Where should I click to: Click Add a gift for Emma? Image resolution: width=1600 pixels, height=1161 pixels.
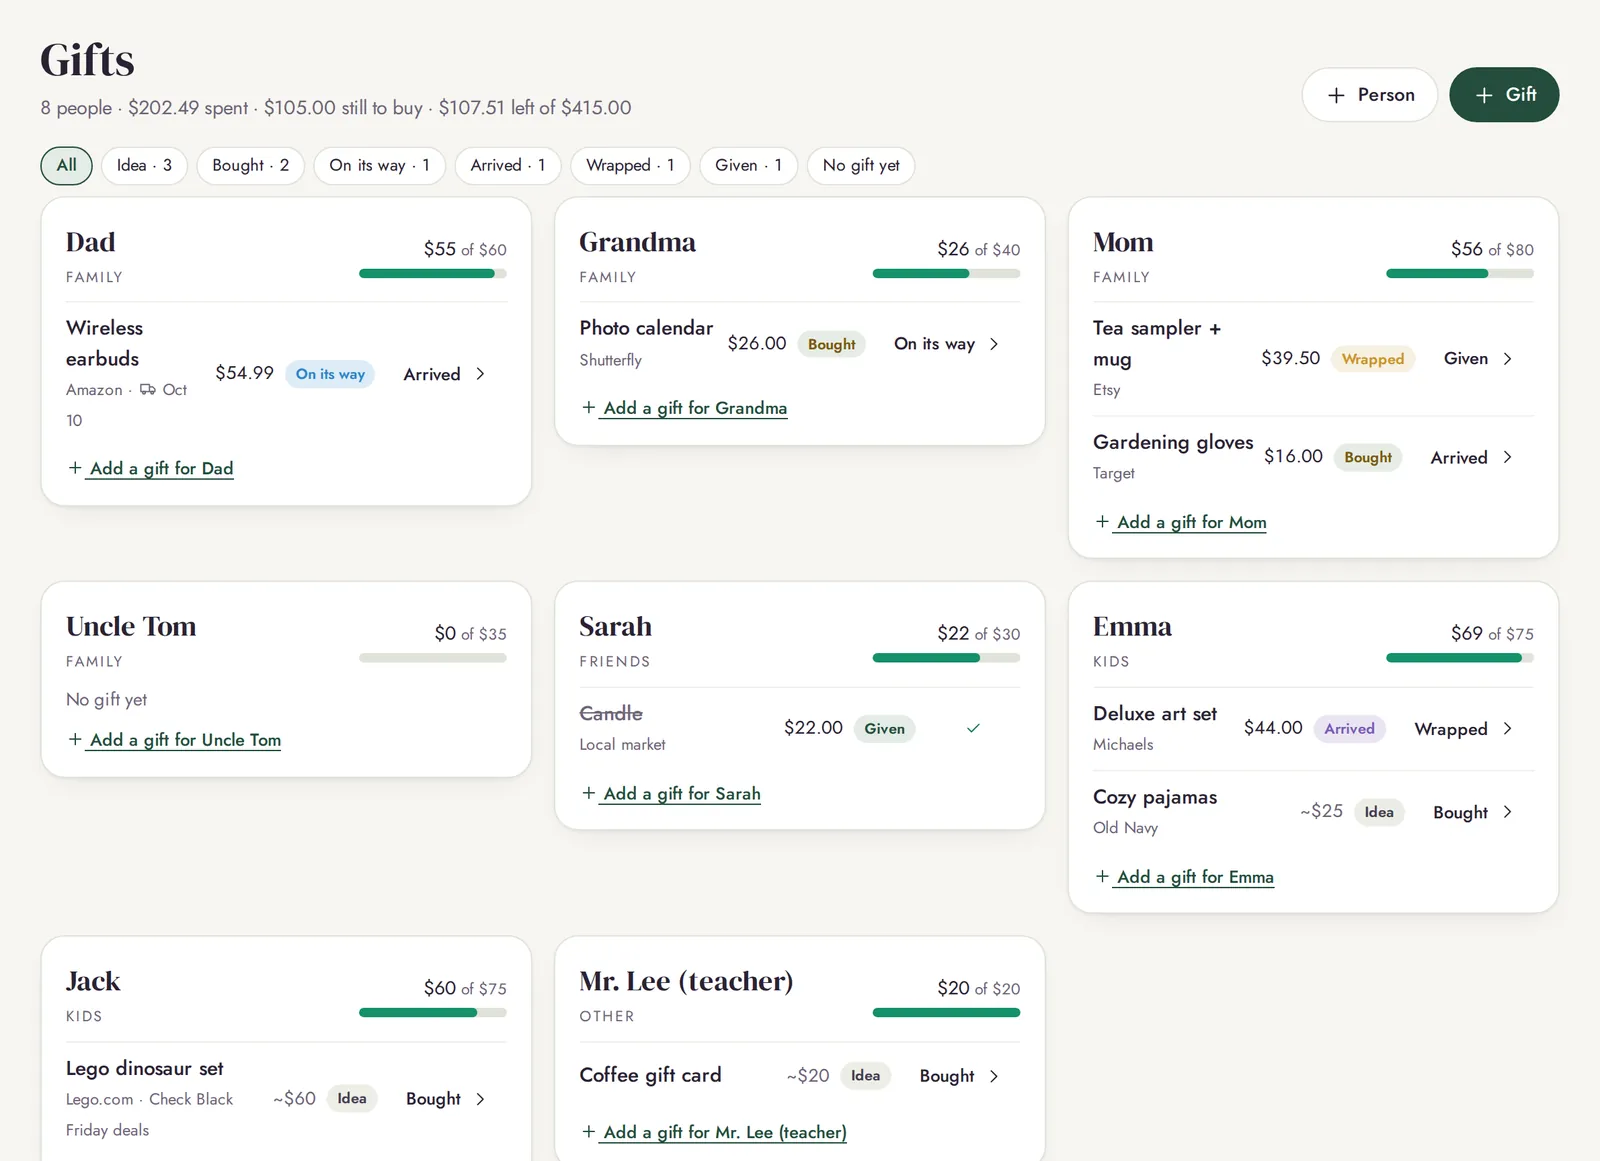pyautogui.click(x=1195, y=877)
